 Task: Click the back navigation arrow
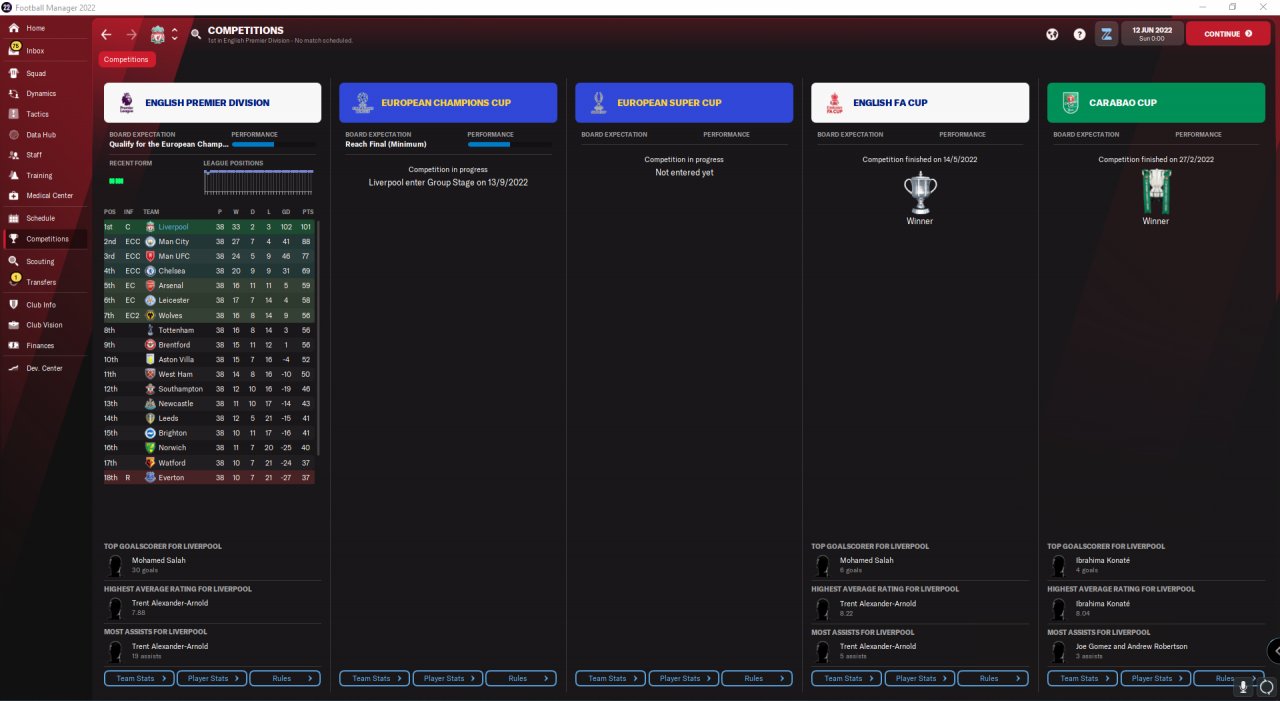click(x=106, y=34)
